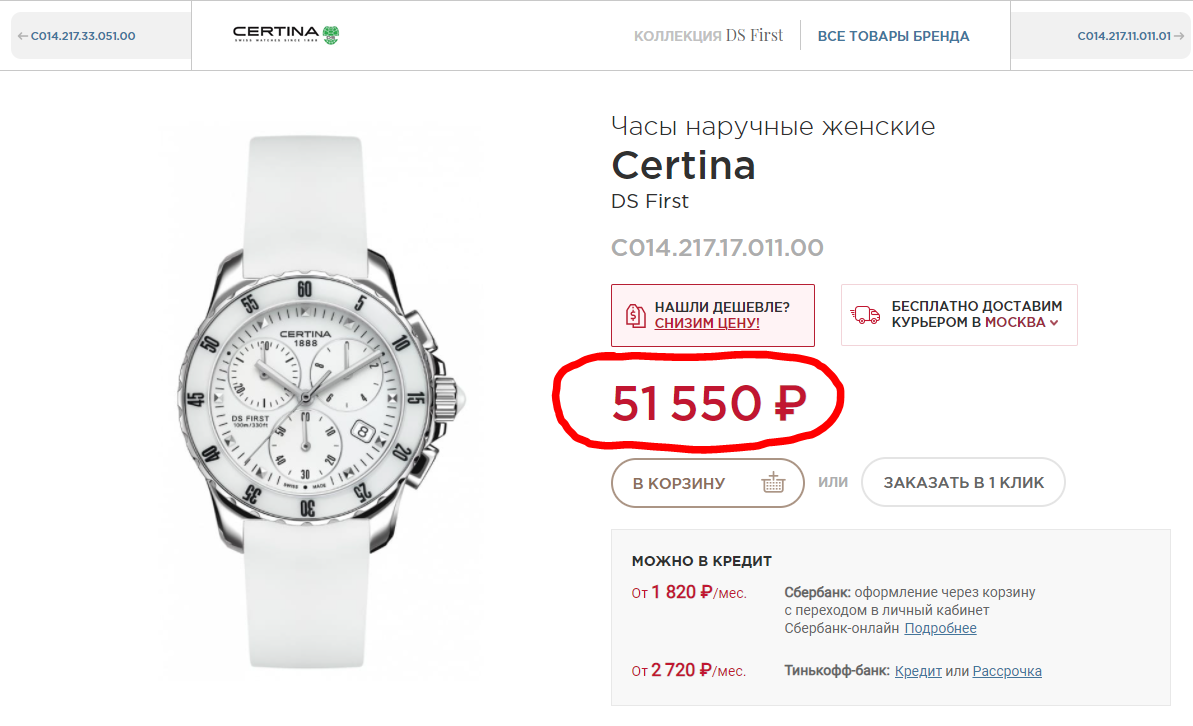Click the Certina product title heading
Screen dimensions: 1193x726
point(683,165)
